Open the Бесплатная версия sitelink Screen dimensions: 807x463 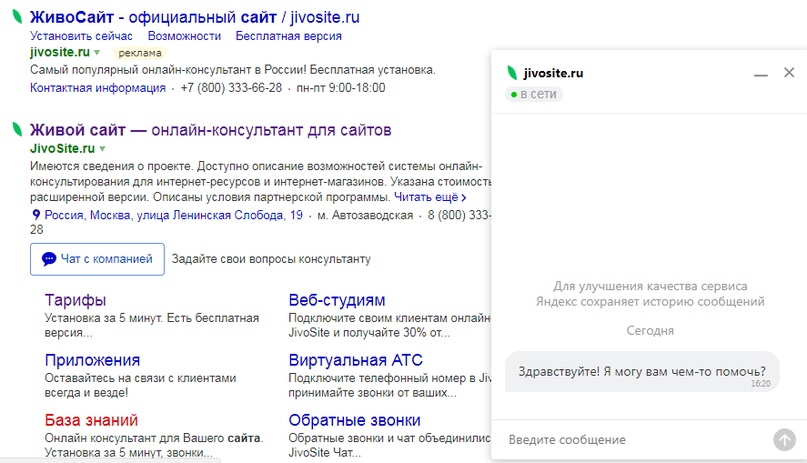[289, 36]
